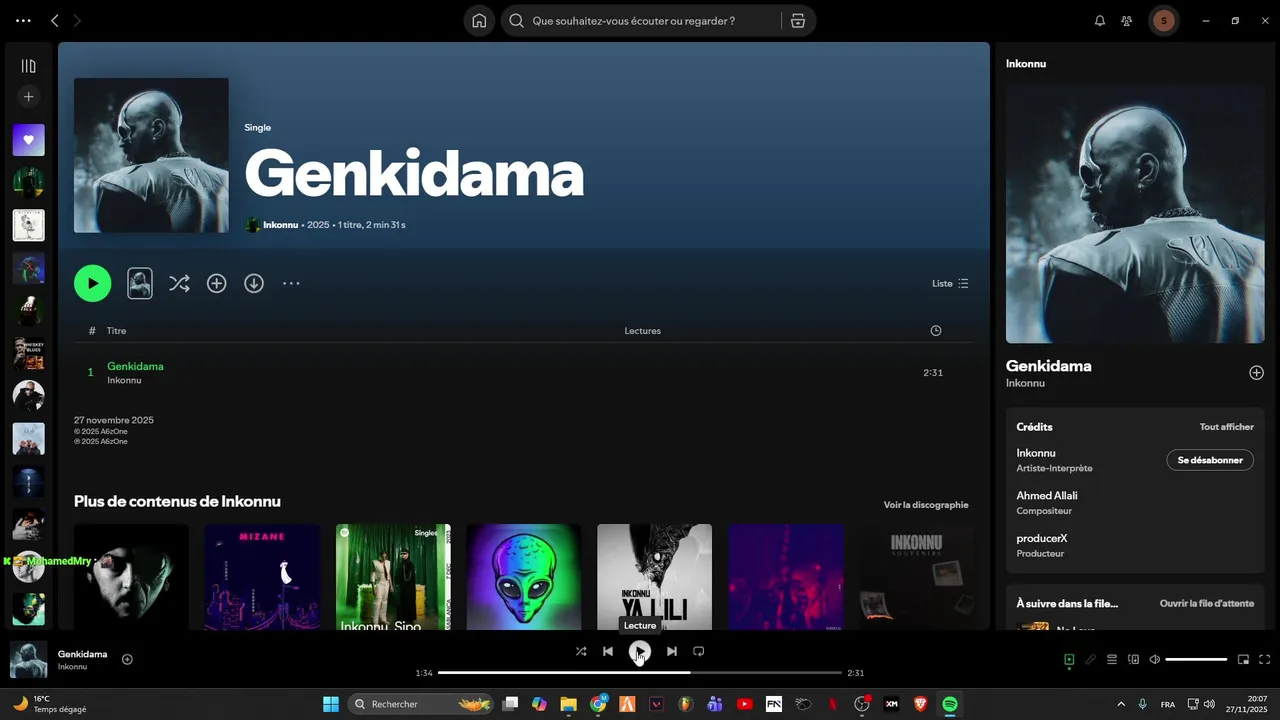Open the now-playing cover thumbnail bottom-left
The height and width of the screenshot is (720, 1280).
coord(29,660)
